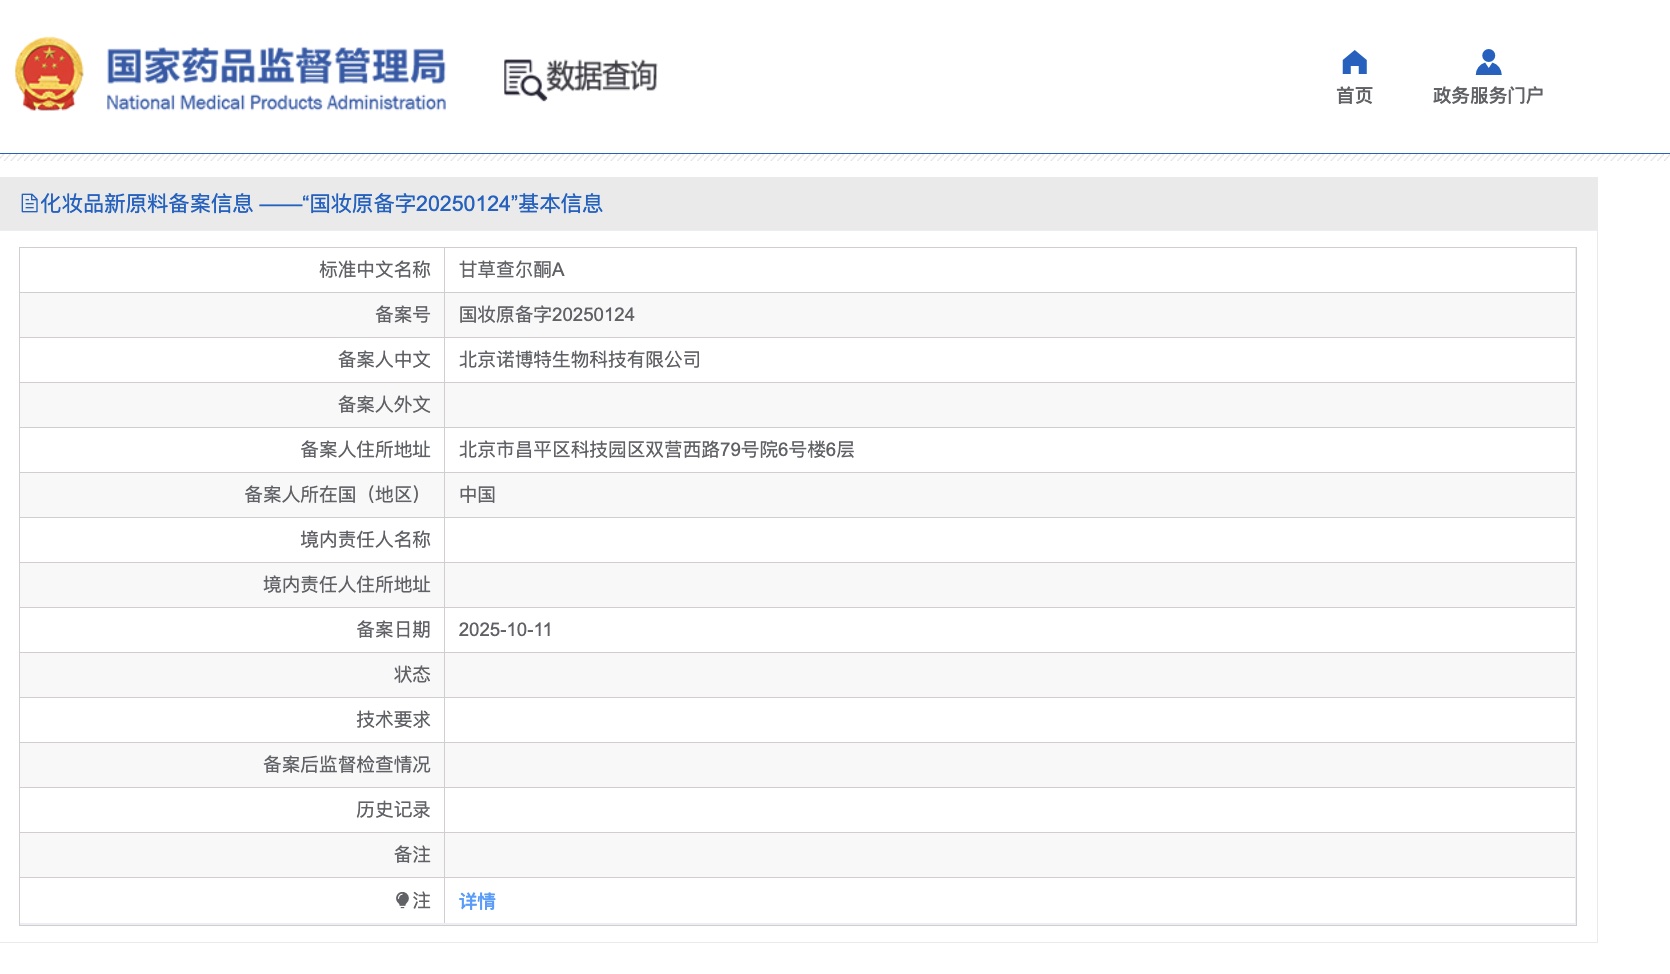The image size is (1670, 974).
Task: Click the document icon beside 化妆品新原料备案信息
Action: tap(29, 204)
